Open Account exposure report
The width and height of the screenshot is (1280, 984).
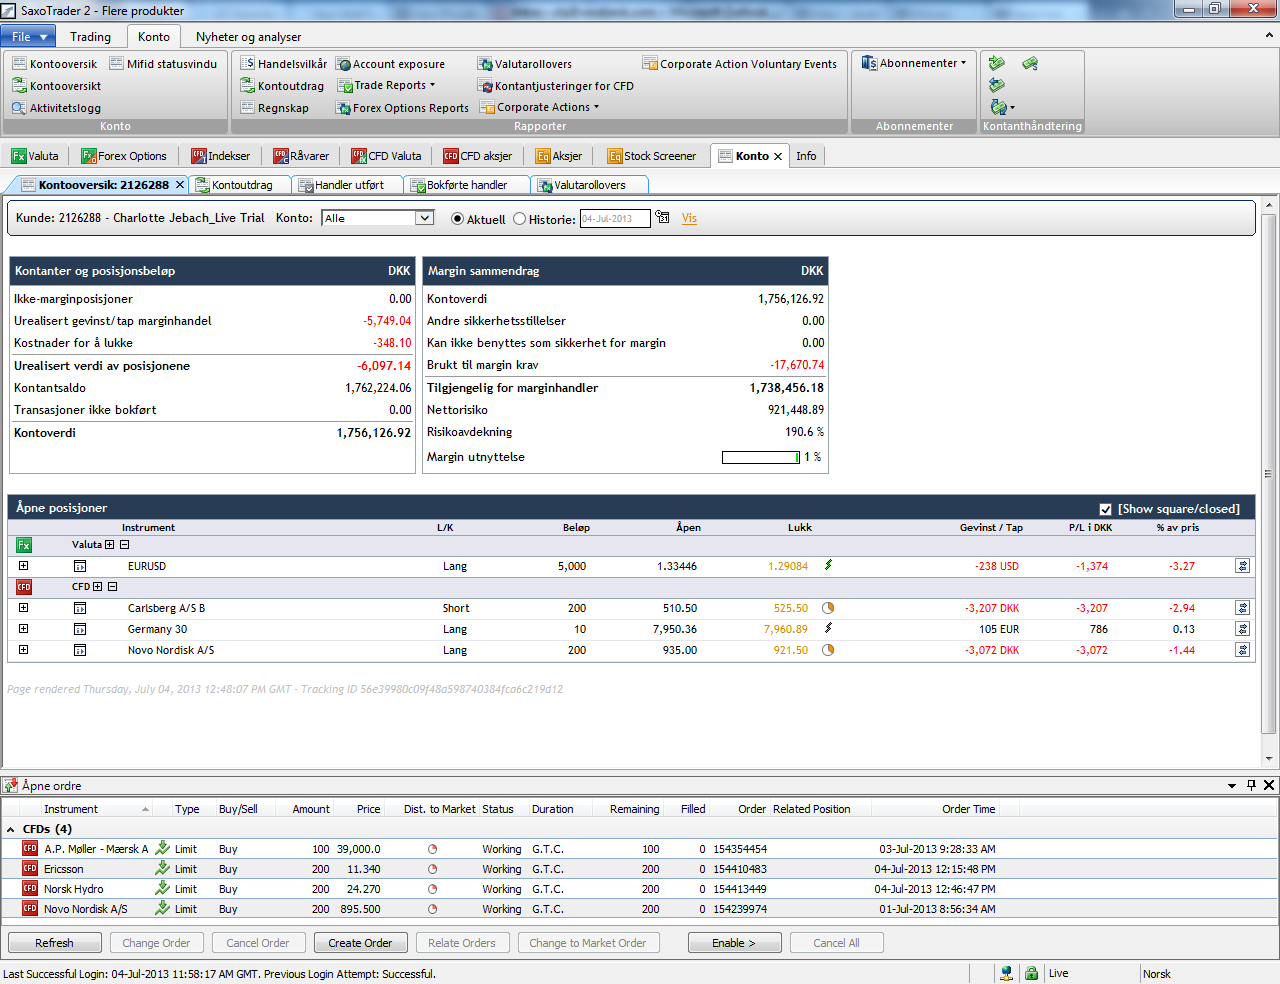[390, 64]
